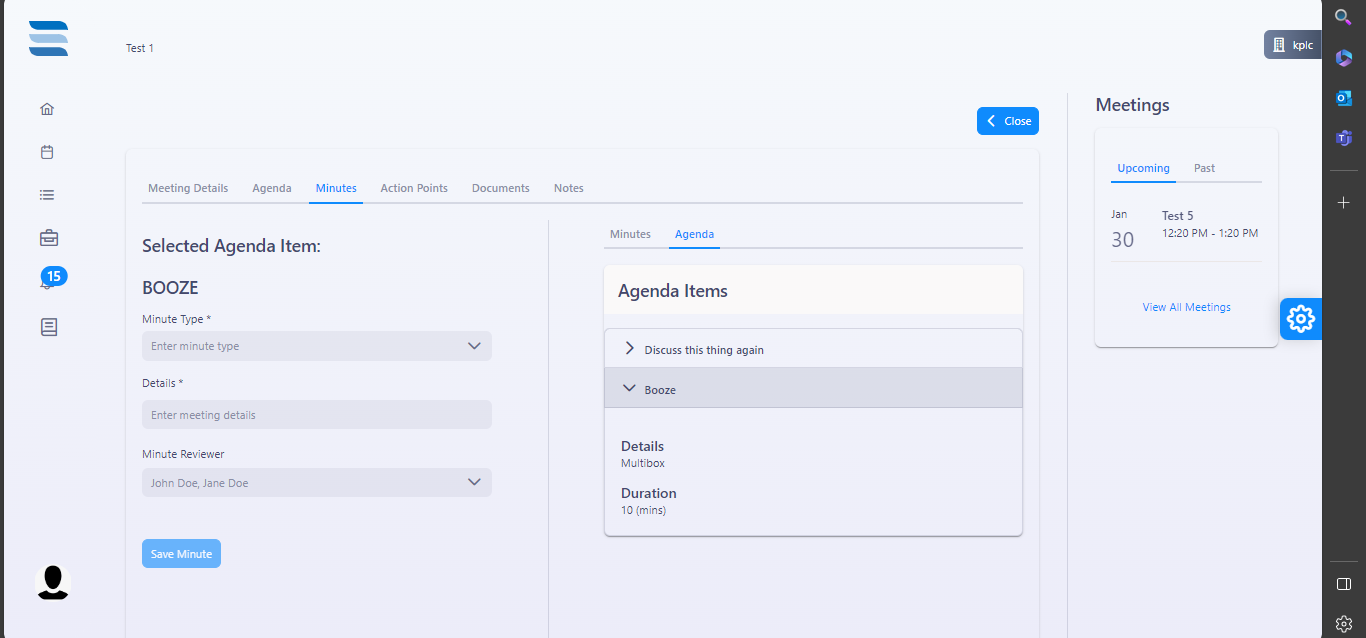The image size is (1366, 638).
Task: Switch to the Meeting Details tab
Action: point(188,188)
